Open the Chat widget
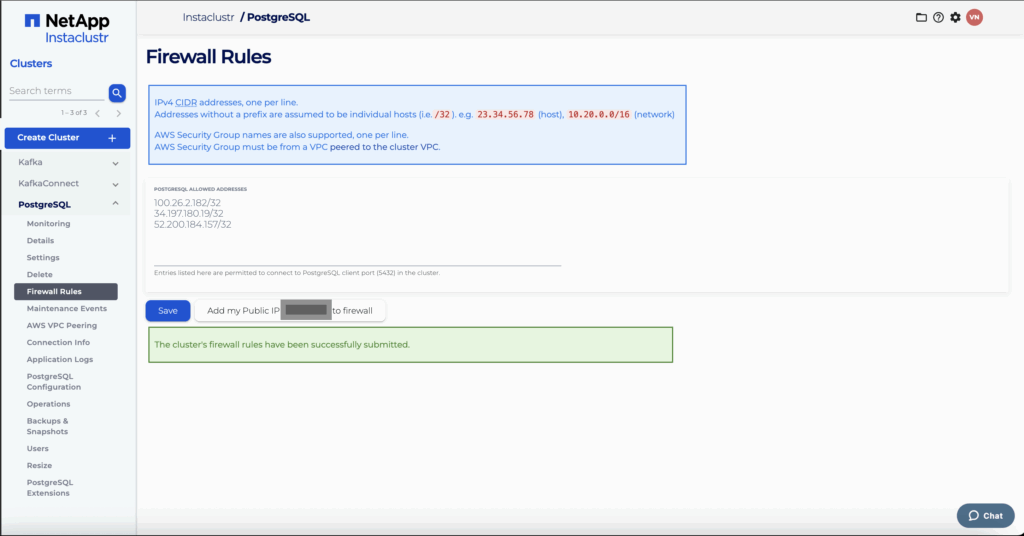Image resolution: width=1024 pixels, height=536 pixels. (x=983, y=515)
